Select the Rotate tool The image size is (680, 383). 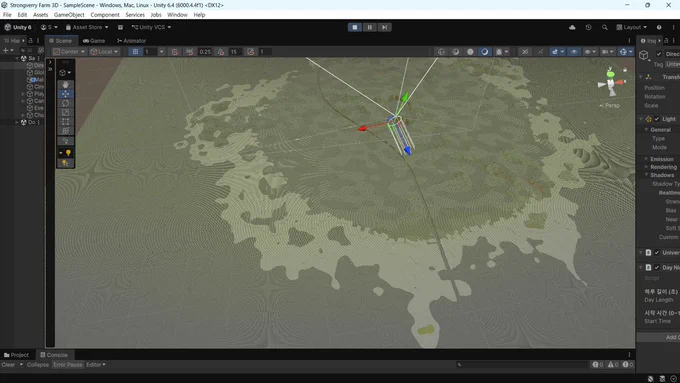click(x=65, y=103)
